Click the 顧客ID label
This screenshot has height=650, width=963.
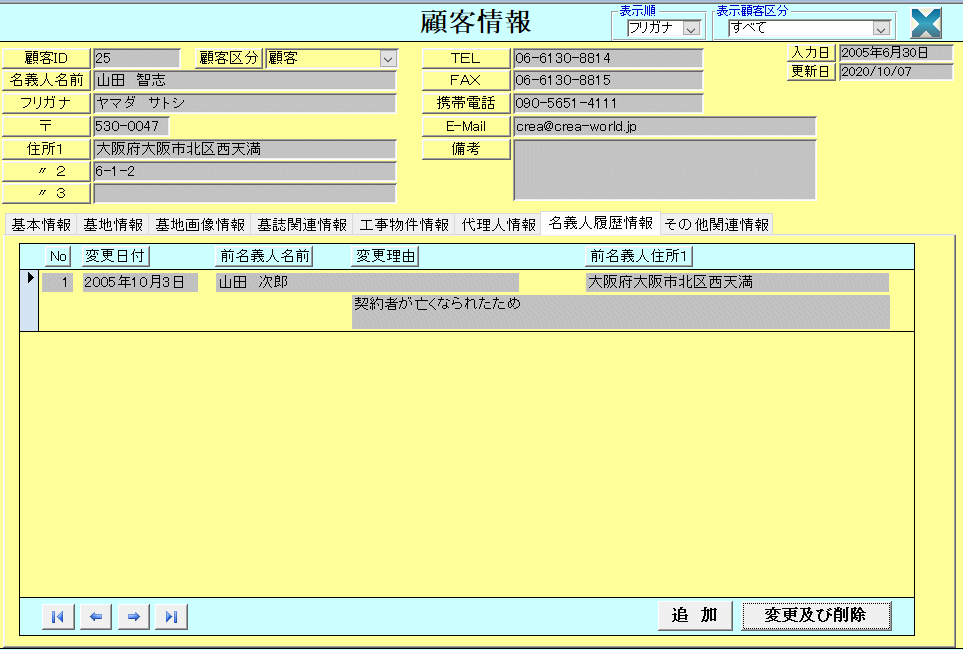coord(47,58)
